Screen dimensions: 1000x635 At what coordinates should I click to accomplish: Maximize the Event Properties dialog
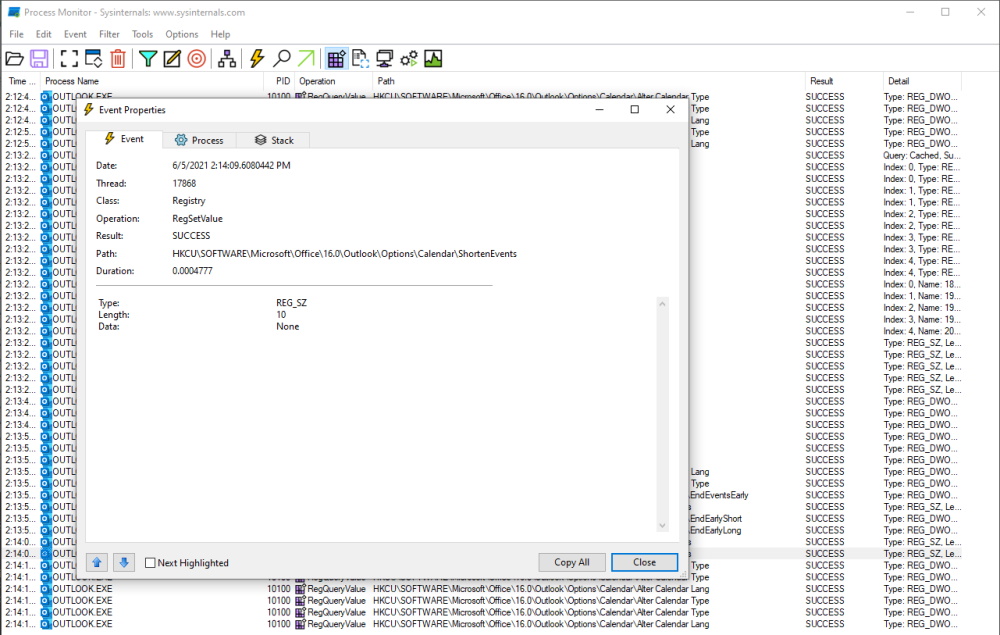click(635, 110)
